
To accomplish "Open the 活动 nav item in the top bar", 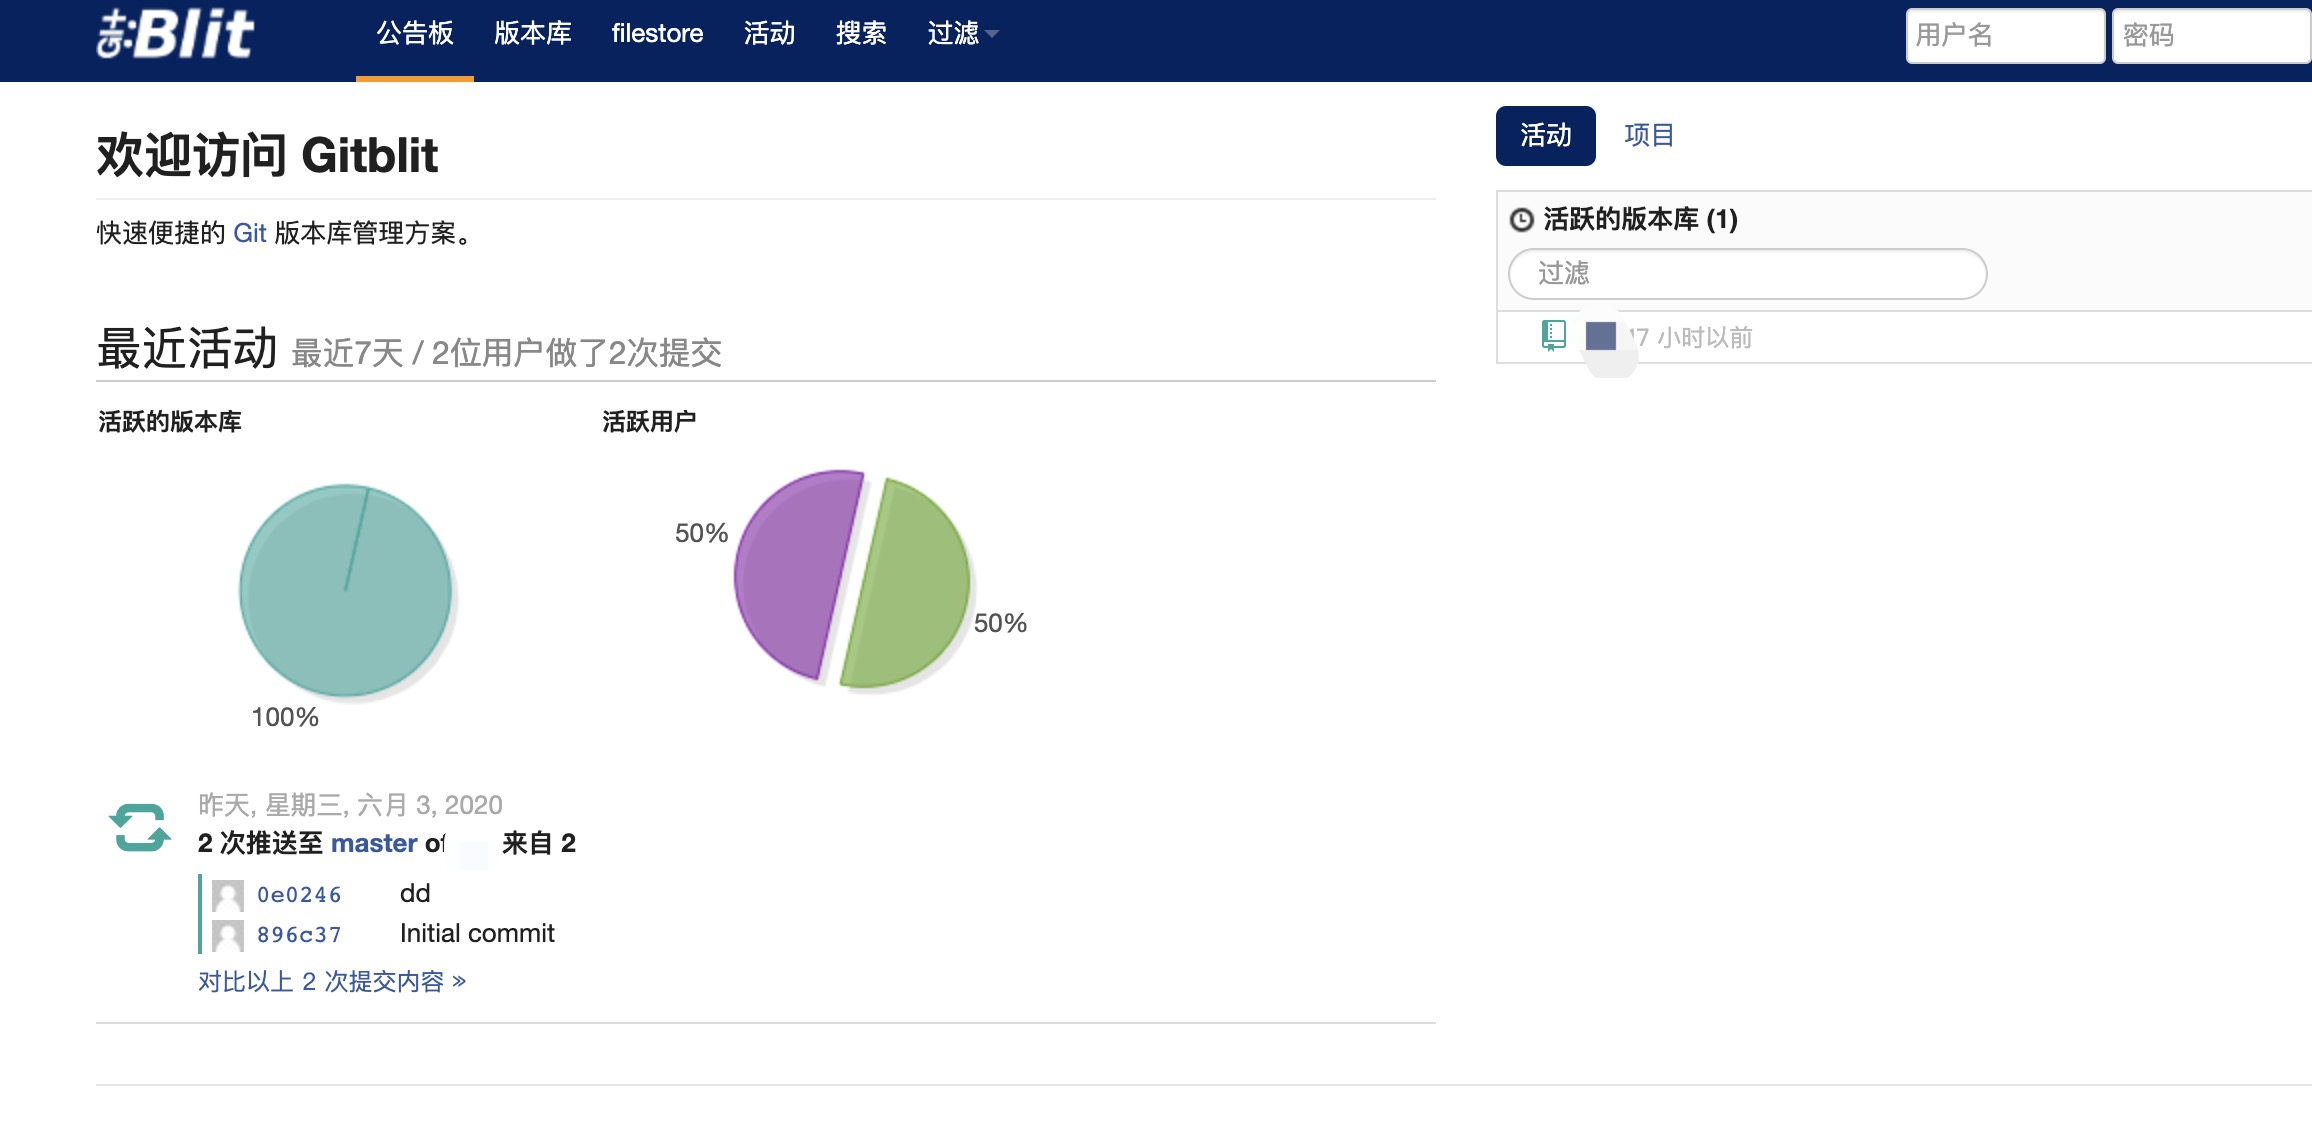I will point(769,34).
